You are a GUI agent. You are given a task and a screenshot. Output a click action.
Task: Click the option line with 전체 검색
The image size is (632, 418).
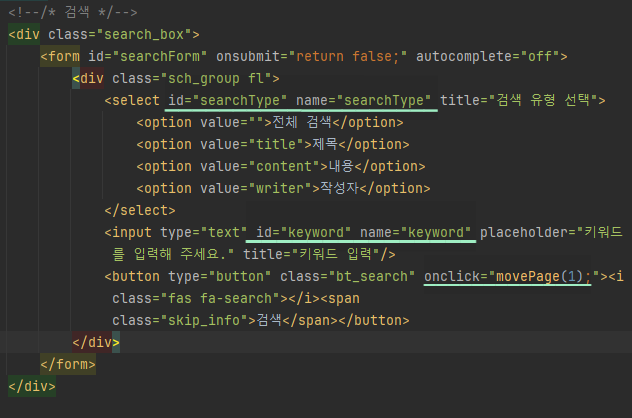tap(270, 123)
